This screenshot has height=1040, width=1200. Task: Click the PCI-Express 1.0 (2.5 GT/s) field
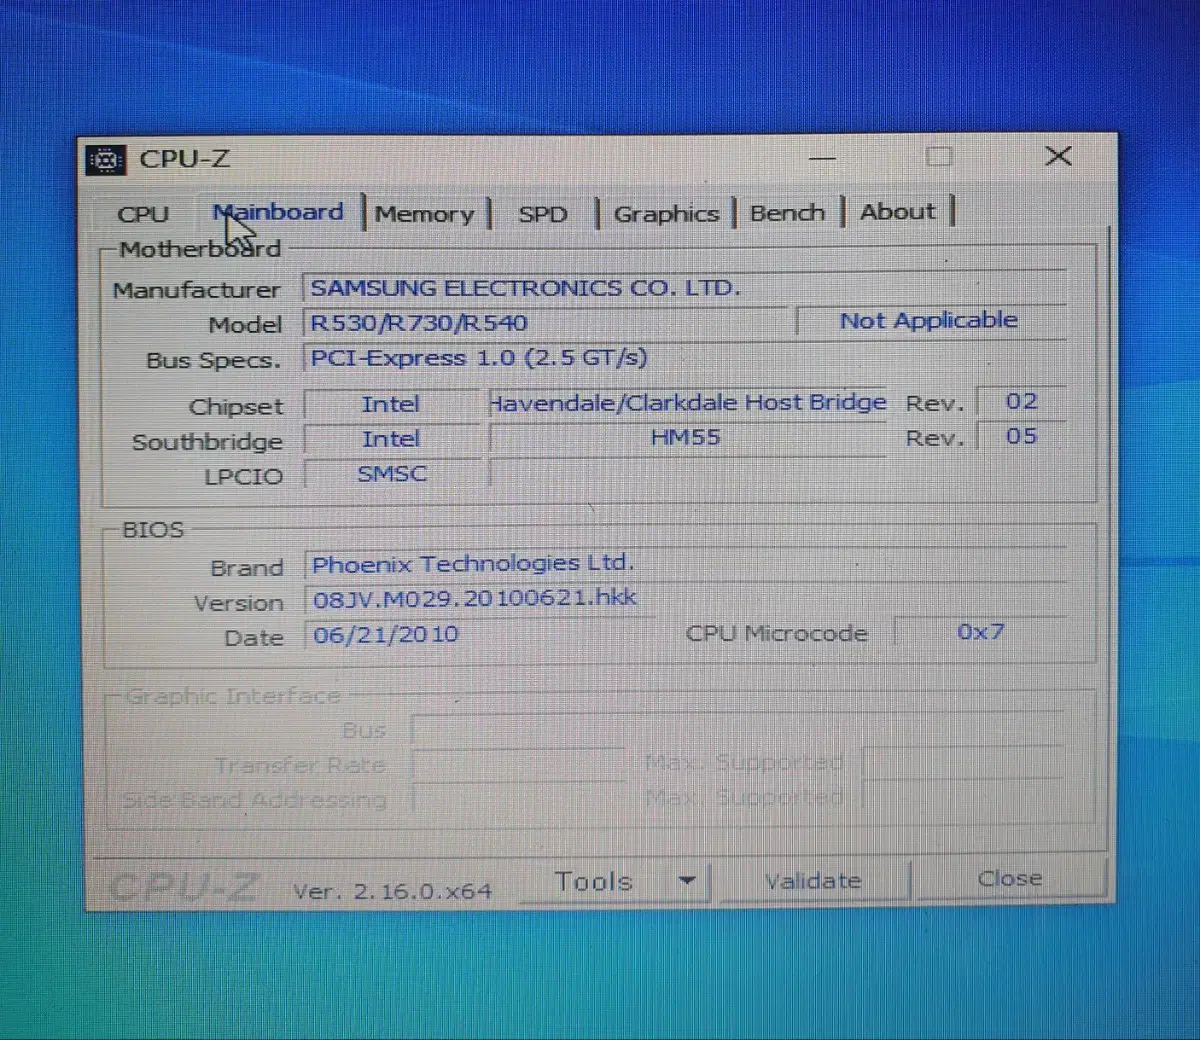coord(684,358)
